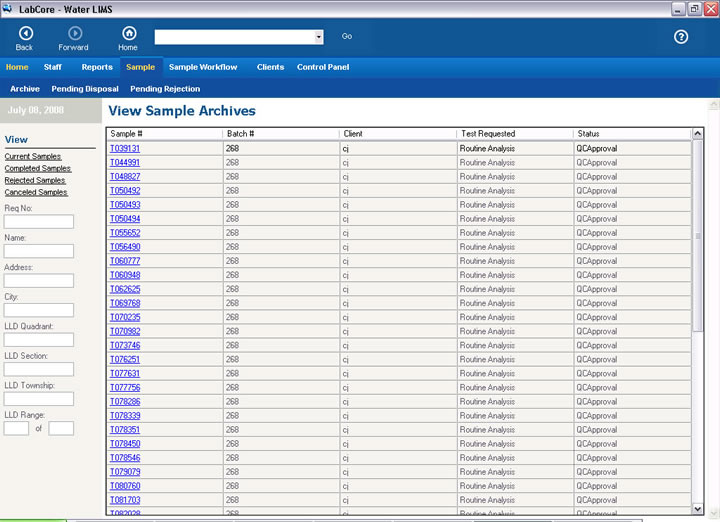Image resolution: width=720 pixels, height=522 pixels.
Task: Click the City input field
Action: [39, 310]
